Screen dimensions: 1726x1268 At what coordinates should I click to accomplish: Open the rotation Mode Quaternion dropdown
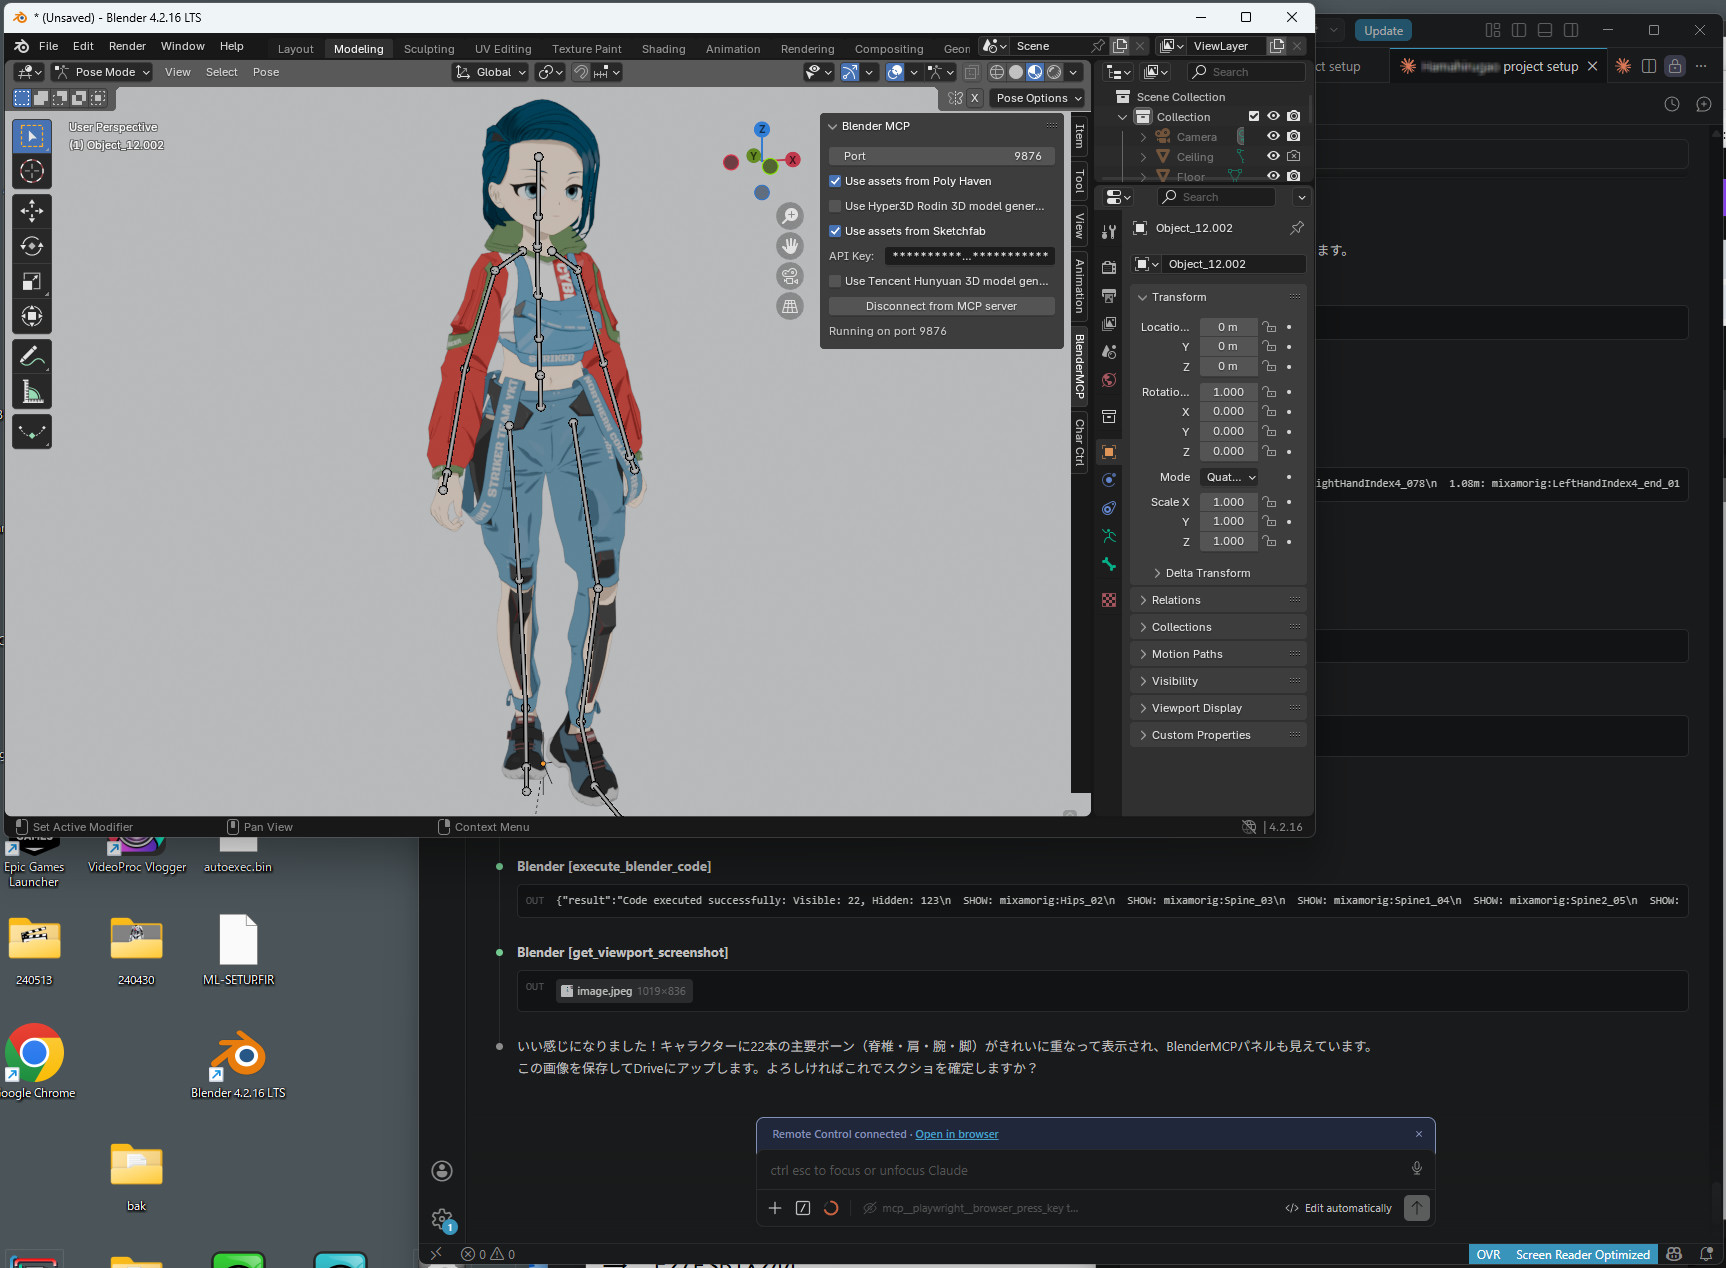click(1230, 477)
